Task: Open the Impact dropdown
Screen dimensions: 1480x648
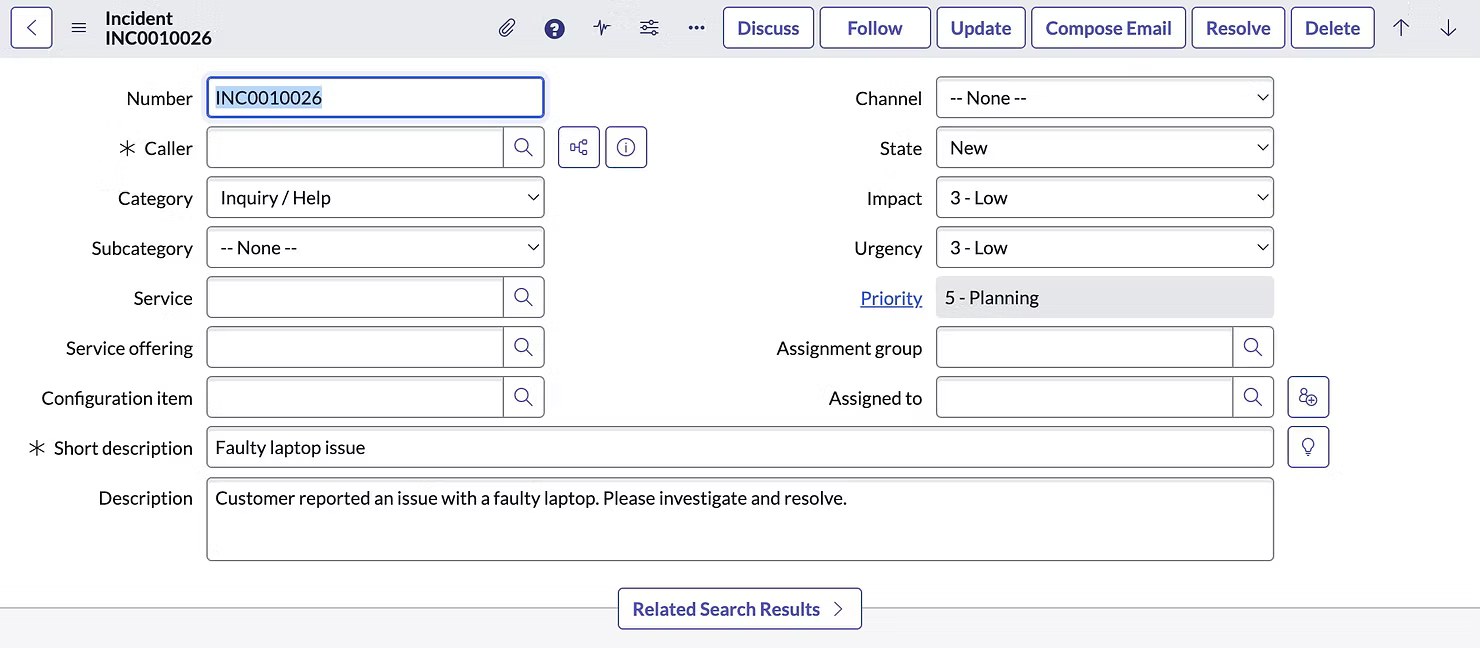Action: (1104, 197)
